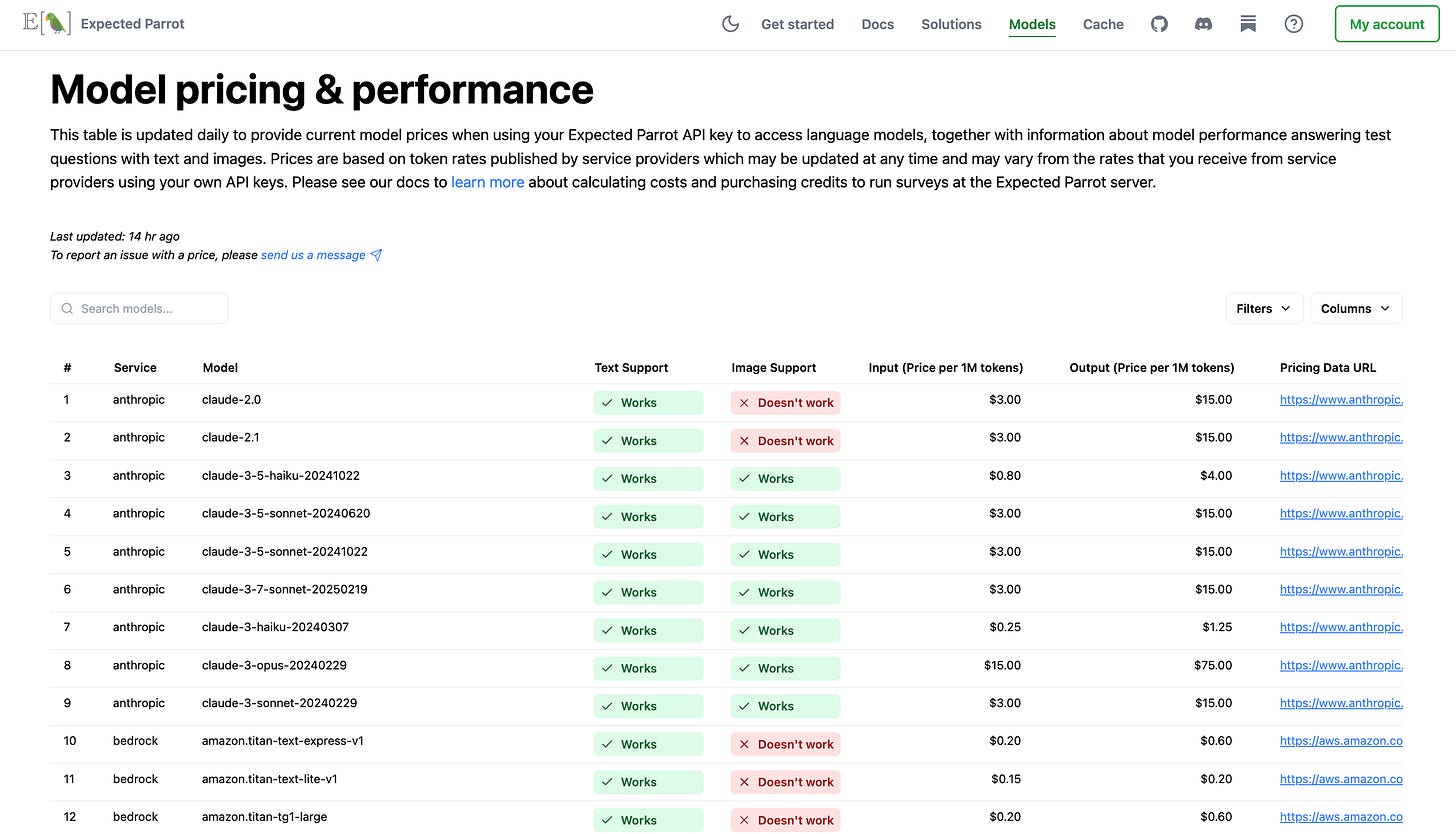The image size is (1456, 834).
Task: Select model name claude-2.1
Action: click(x=231, y=438)
